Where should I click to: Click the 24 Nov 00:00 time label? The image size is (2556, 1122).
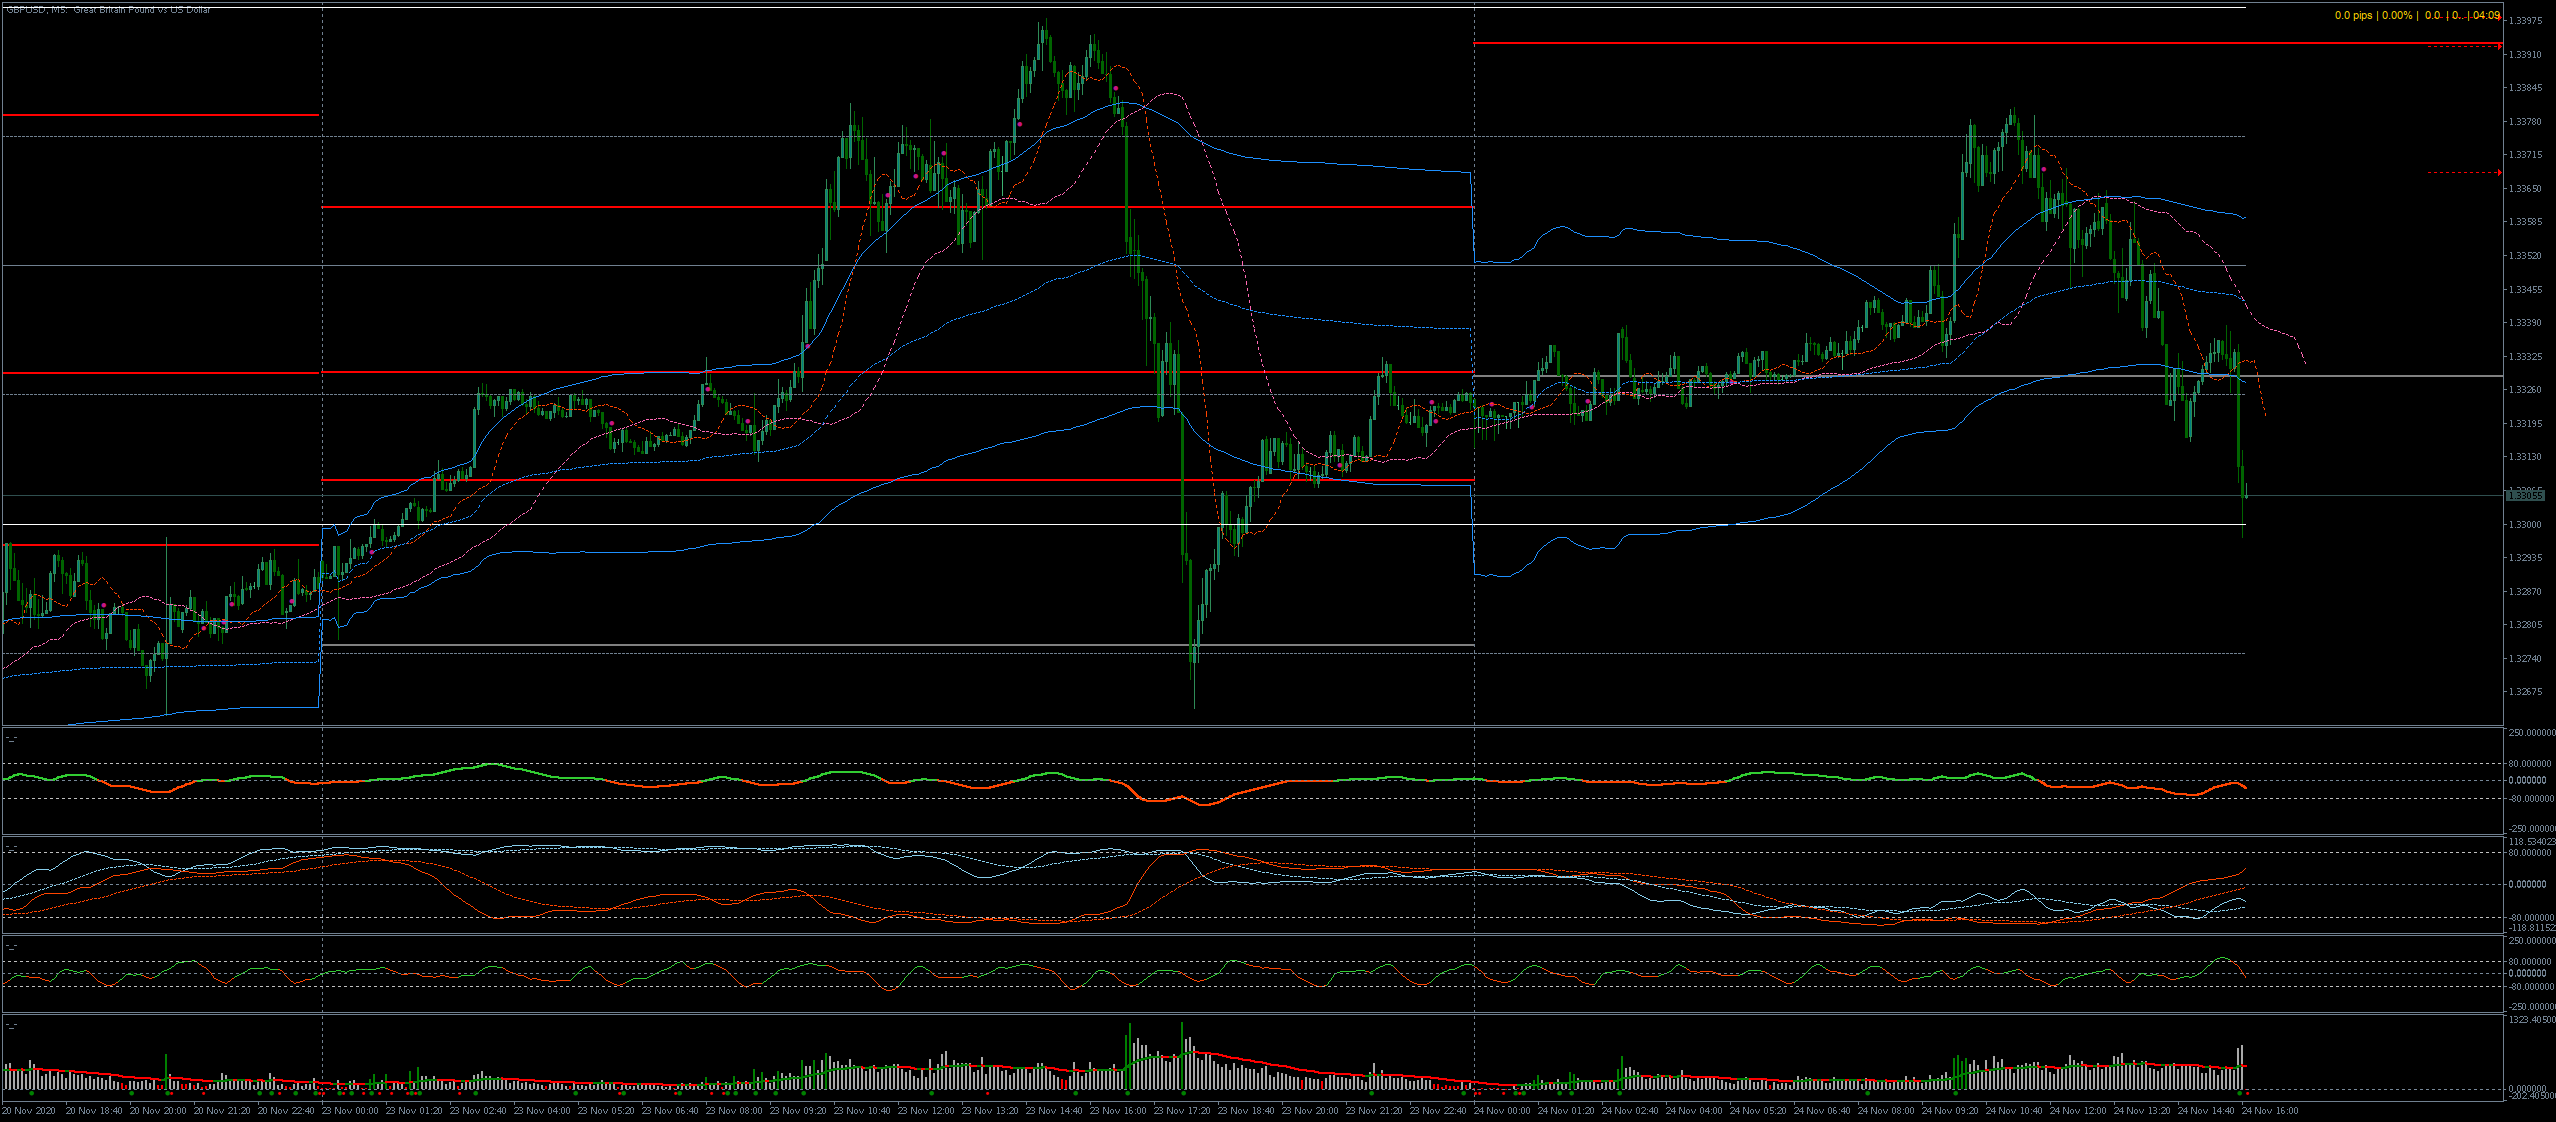(x=1502, y=1110)
